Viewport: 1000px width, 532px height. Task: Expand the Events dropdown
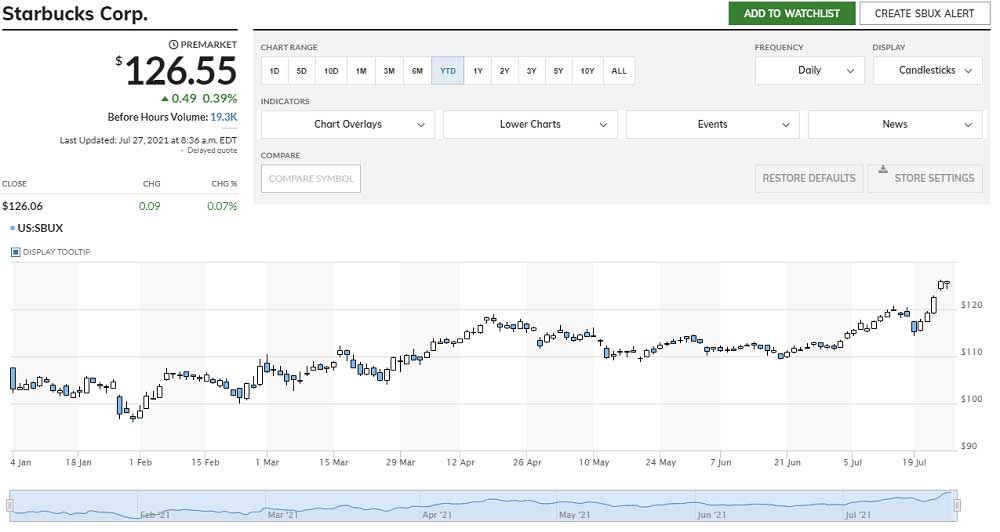pos(712,124)
